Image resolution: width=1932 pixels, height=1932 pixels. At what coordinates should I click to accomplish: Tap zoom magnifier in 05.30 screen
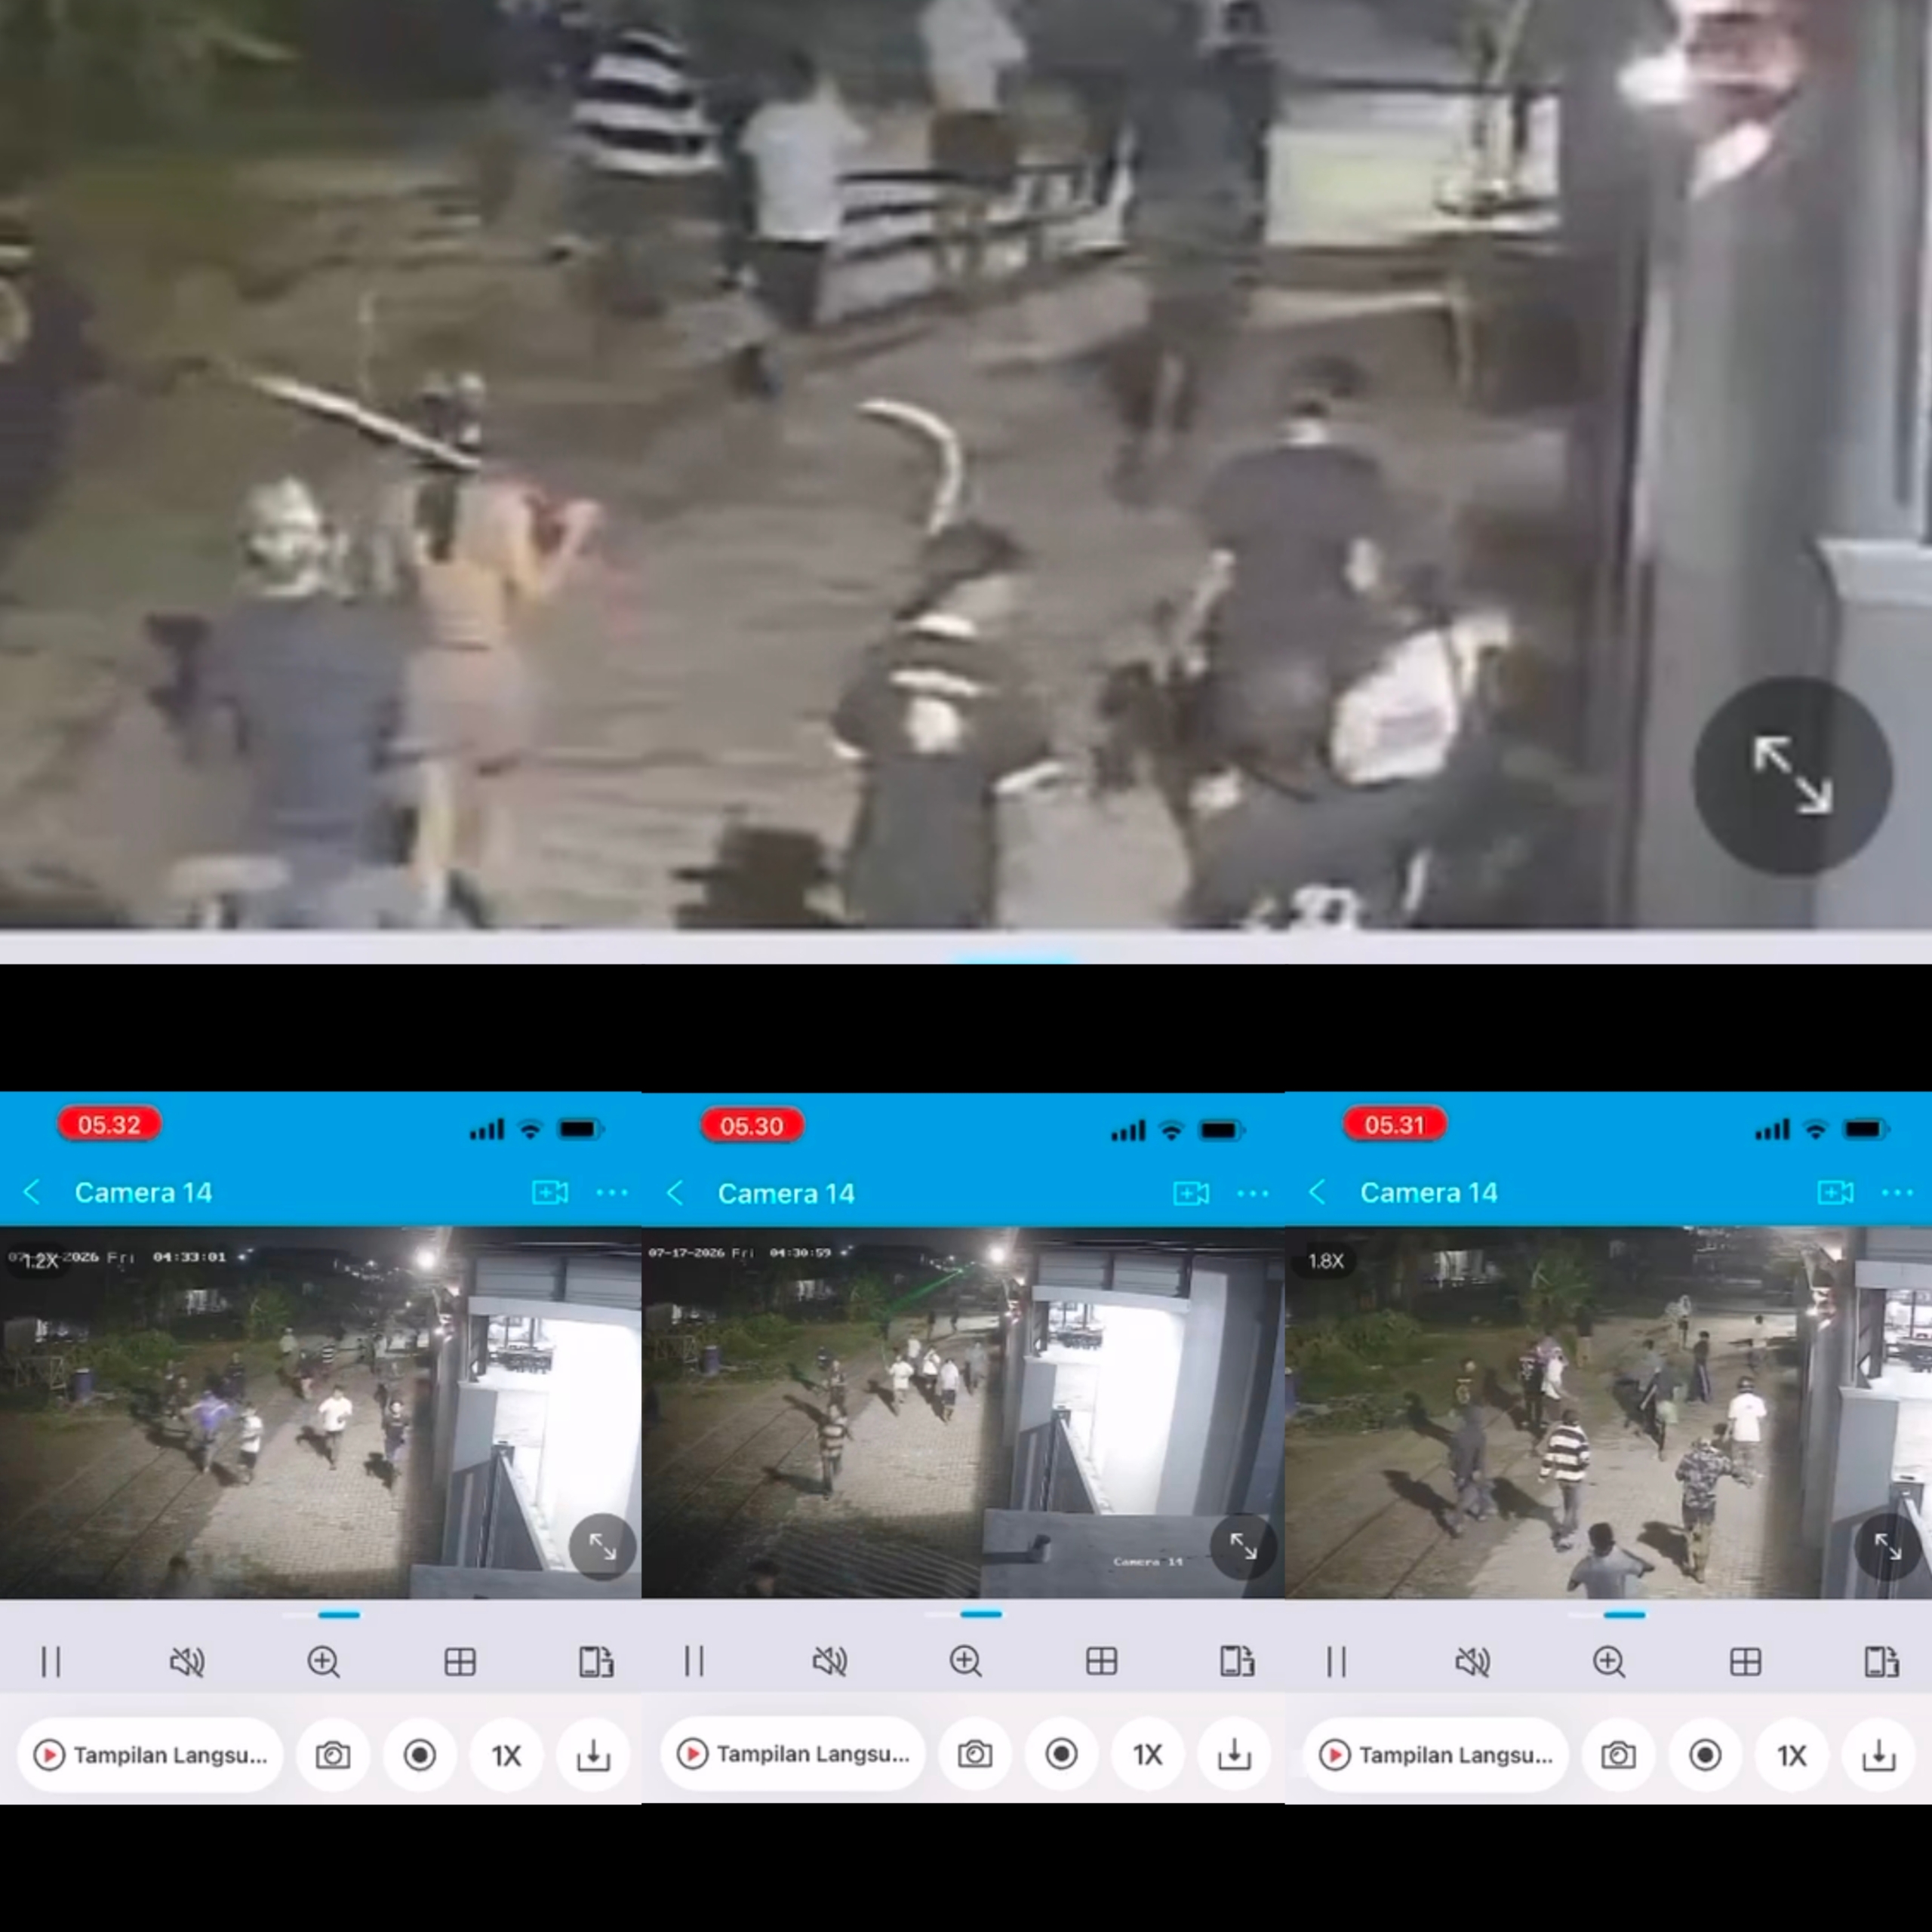click(x=966, y=1661)
